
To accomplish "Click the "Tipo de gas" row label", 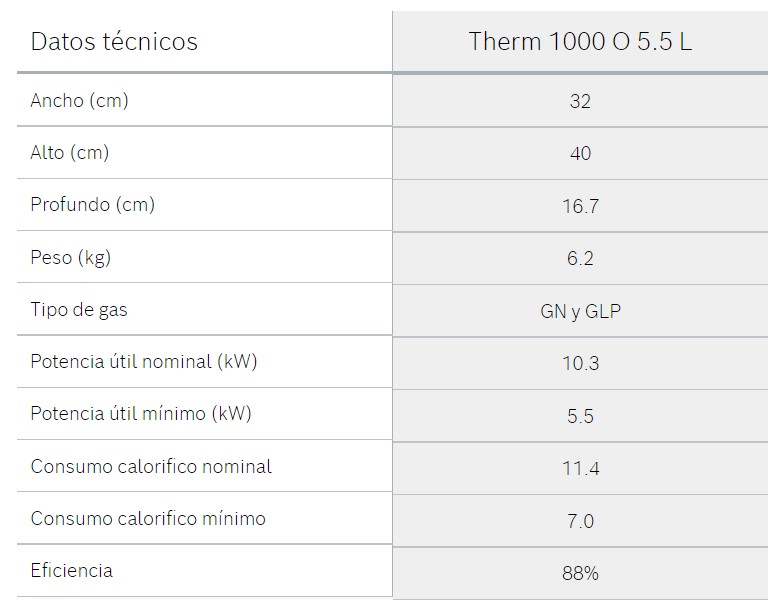I will [79, 310].
